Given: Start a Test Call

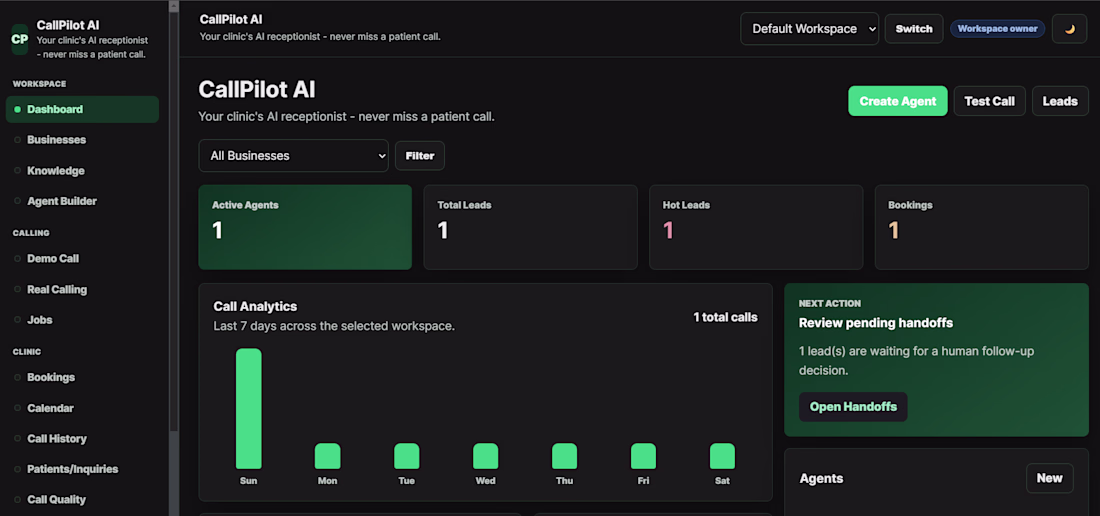Looking at the screenshot, I should [989, 101].
